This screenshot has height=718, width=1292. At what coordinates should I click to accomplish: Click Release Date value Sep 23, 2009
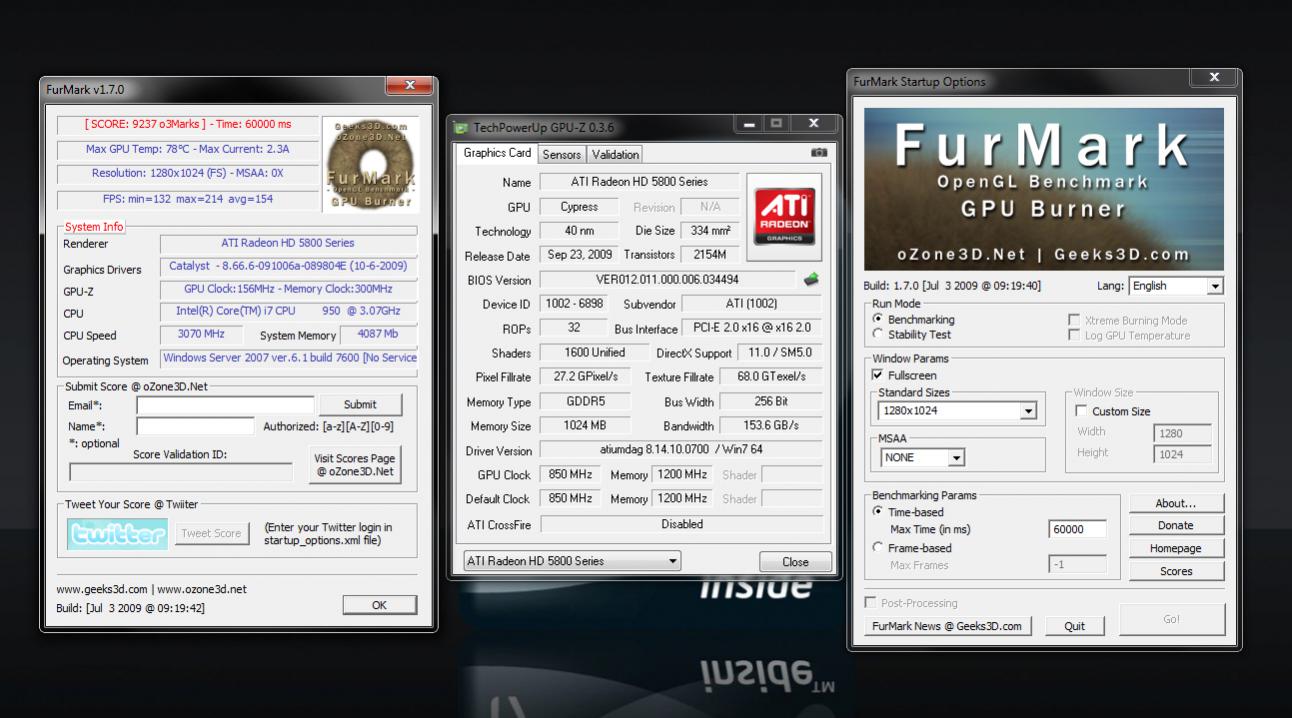[577, 255]
